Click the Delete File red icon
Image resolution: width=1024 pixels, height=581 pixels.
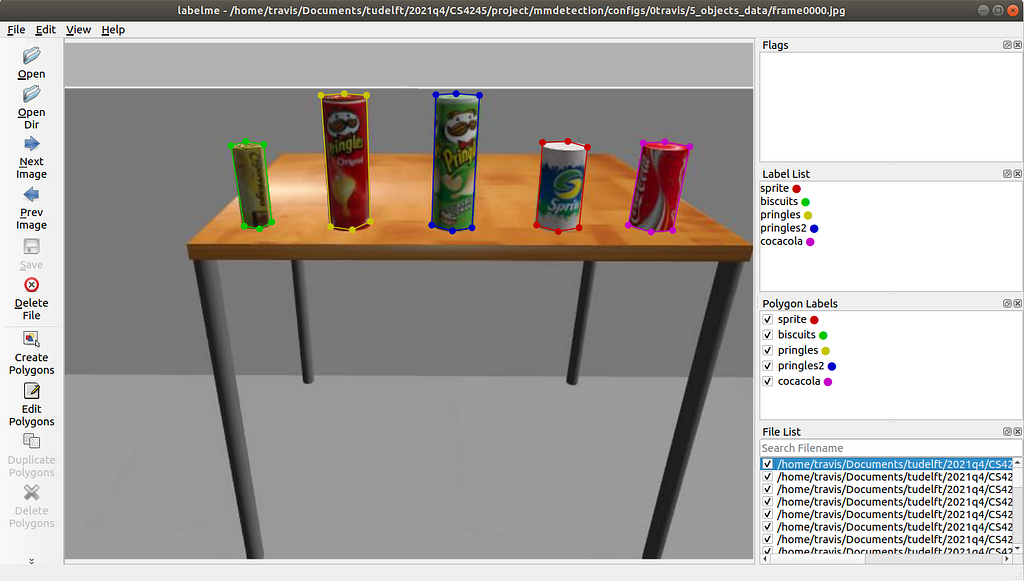coord(31,285)
